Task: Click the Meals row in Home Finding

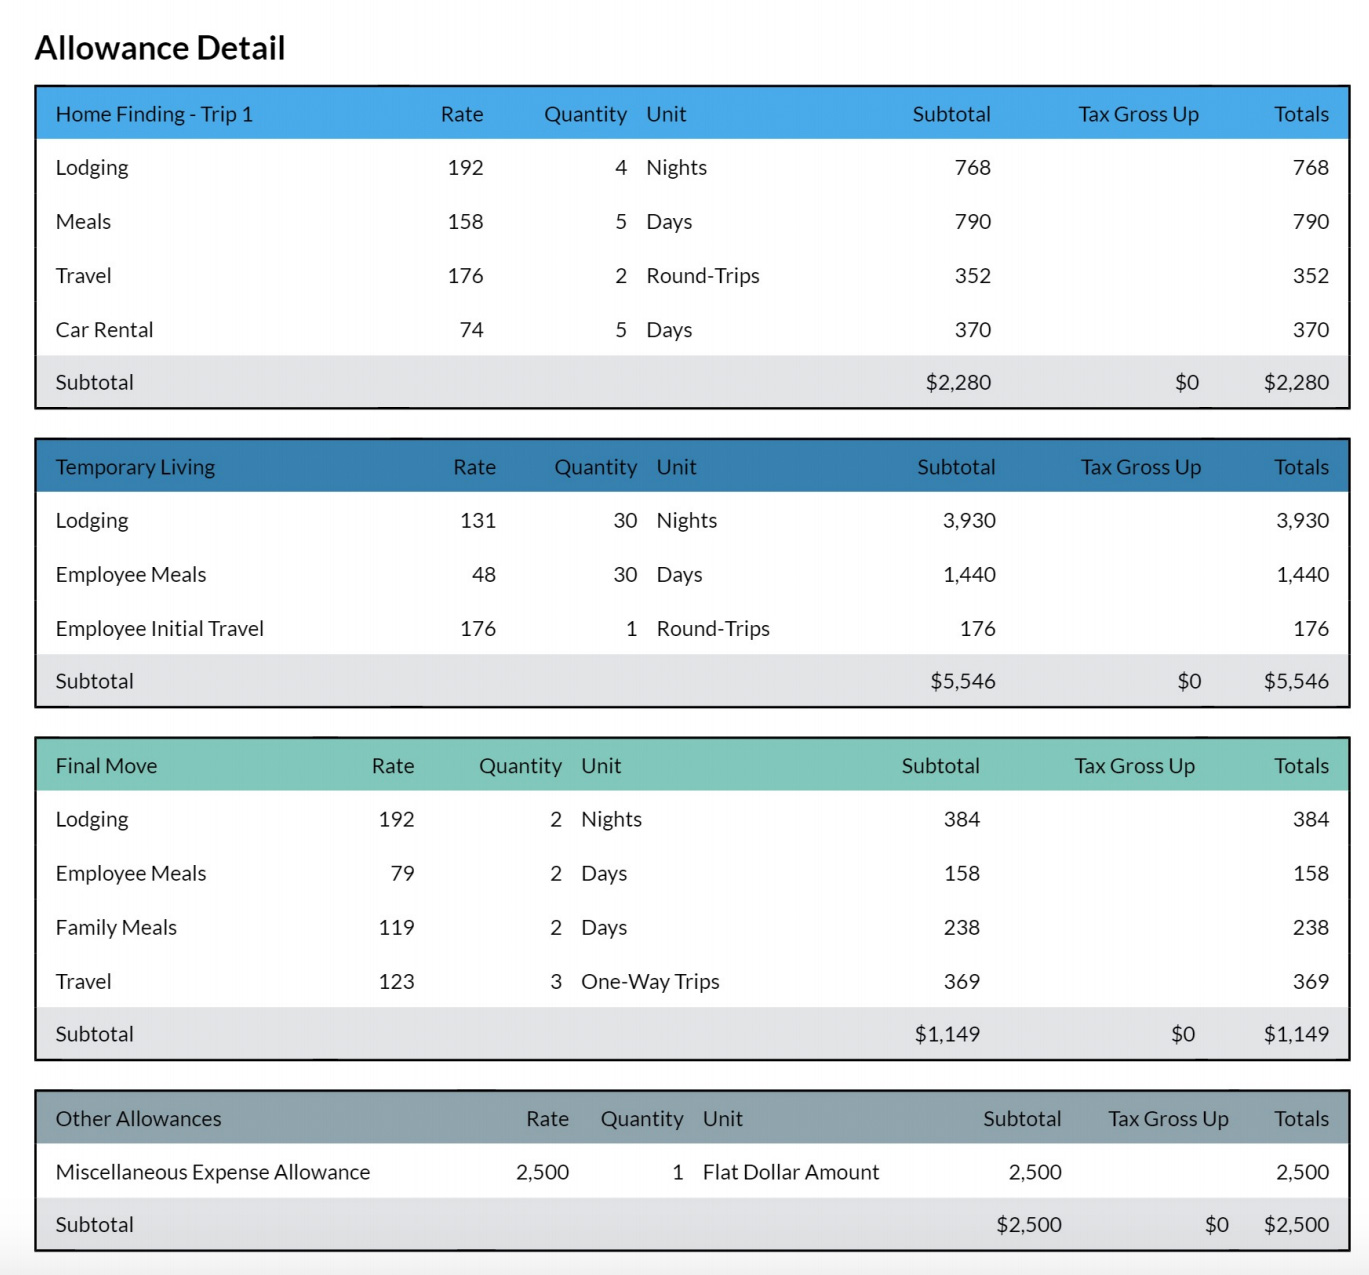Action: pyautogui.click(x=83, y=222)
